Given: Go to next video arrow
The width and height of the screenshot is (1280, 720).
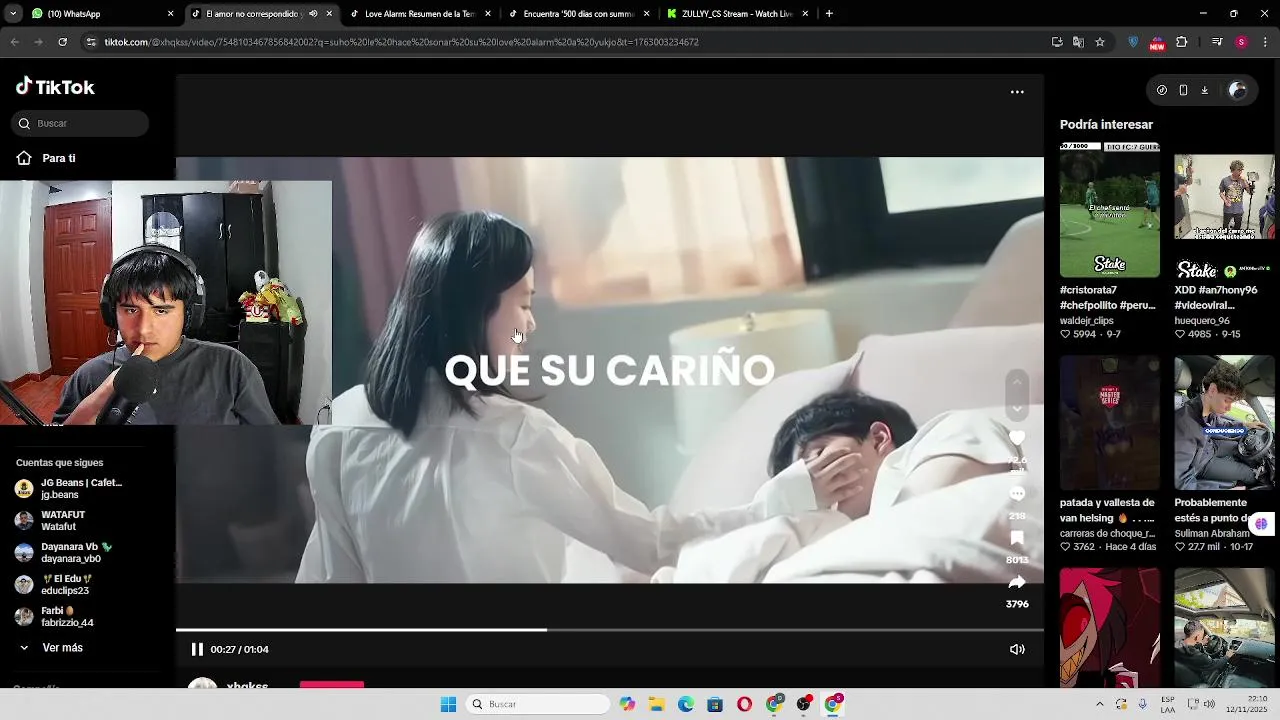Looking at the screenshot, I should coord(1017,408).
